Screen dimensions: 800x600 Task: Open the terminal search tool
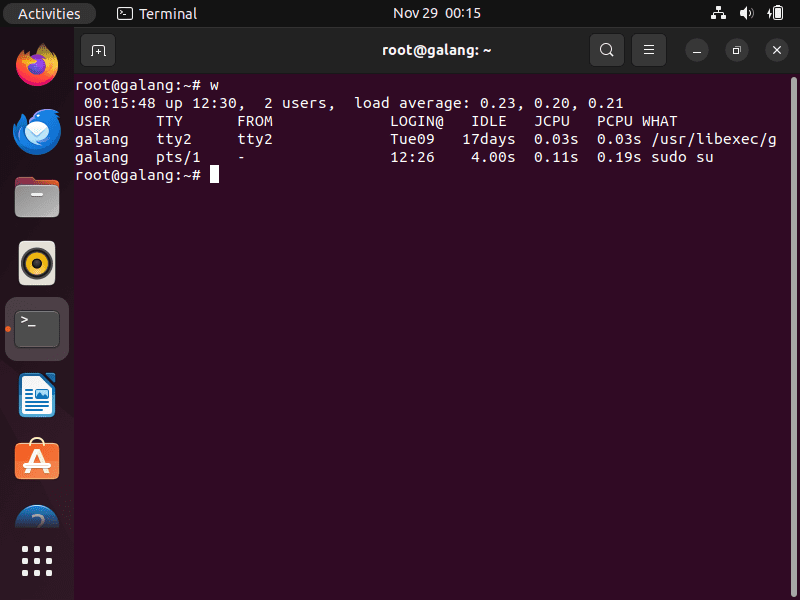607,50
